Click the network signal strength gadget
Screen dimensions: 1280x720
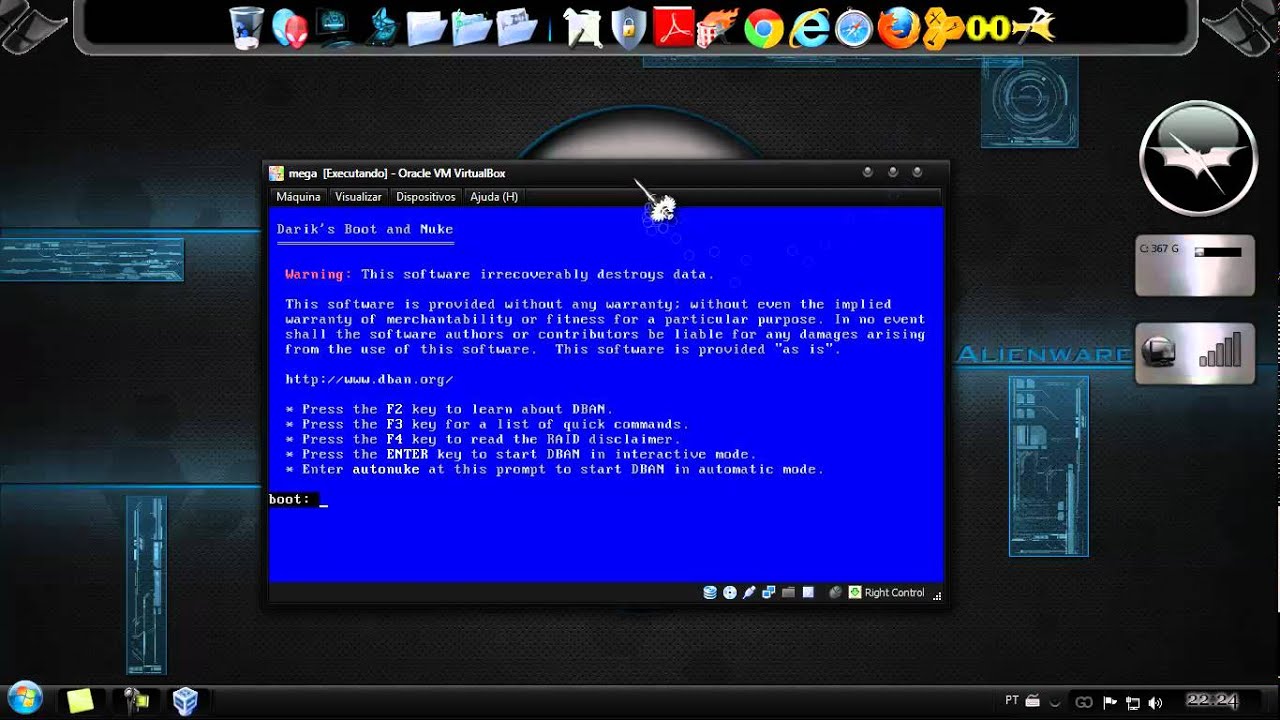click(x=1195, y=353)
